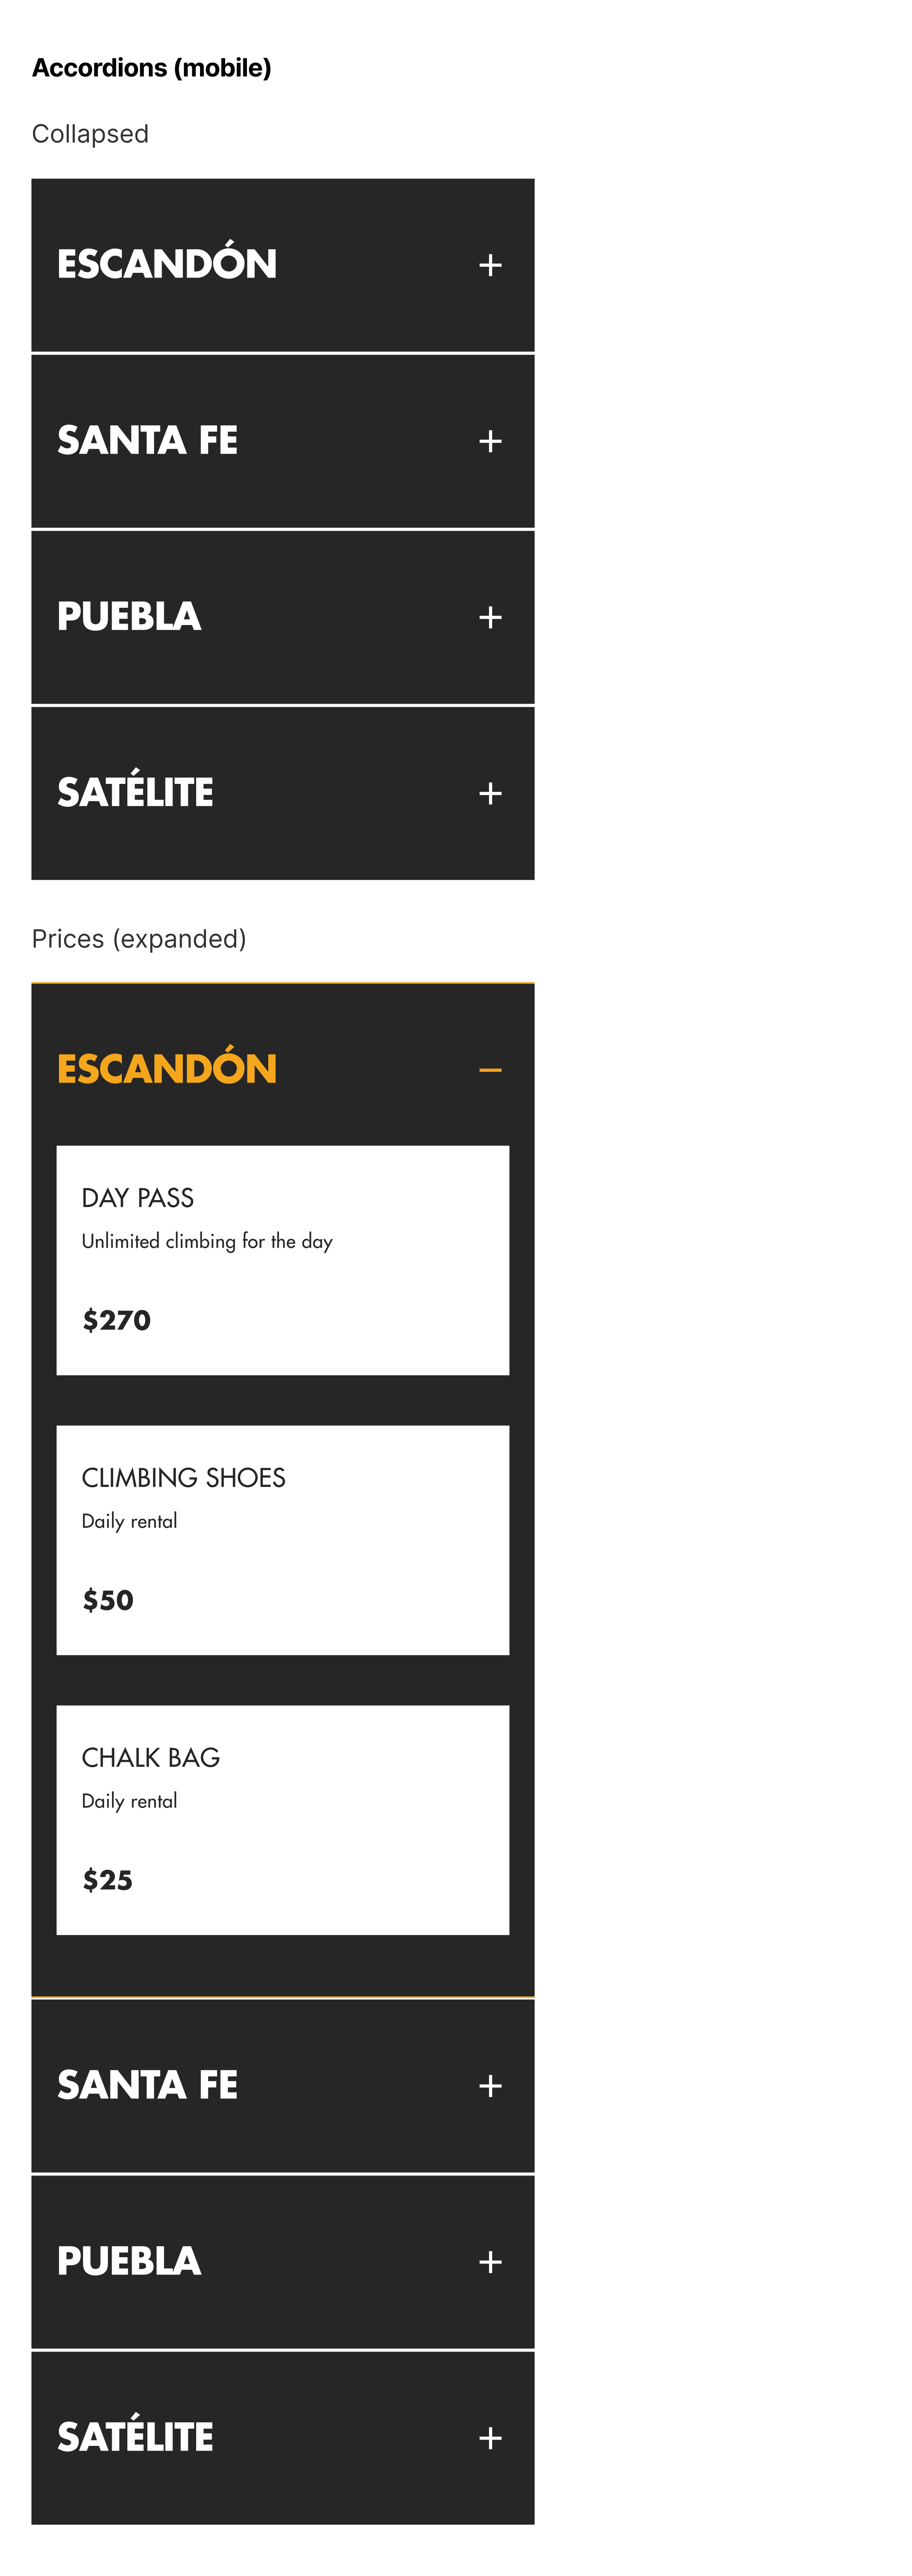Viewport: 912px width, 2576px height.
Task: Click plus icon on SATÉLITE in Collapsed example
Action: [x=490, y=793]
